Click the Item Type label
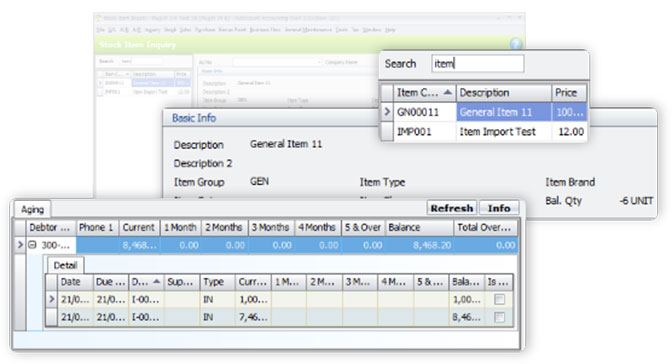 point(382,182)
